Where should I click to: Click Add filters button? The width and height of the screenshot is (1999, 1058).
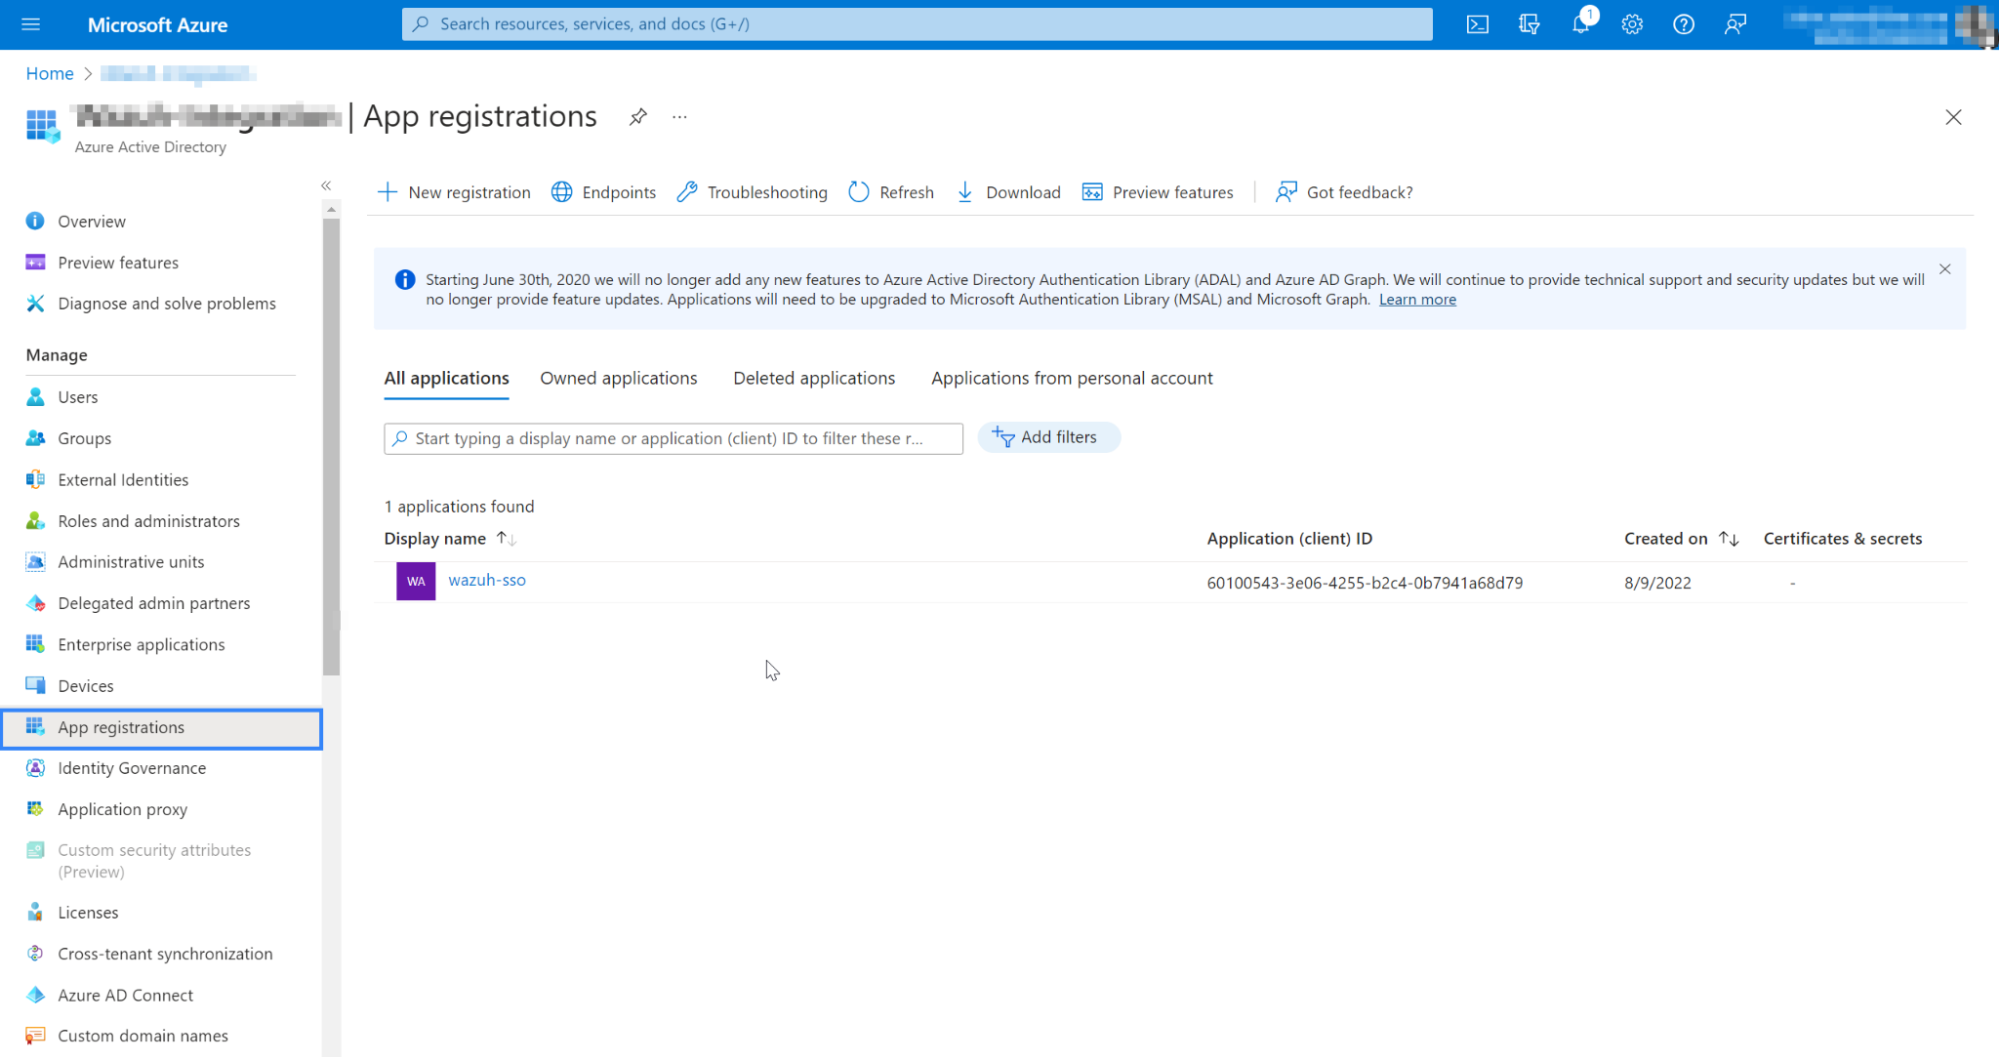[1048, 437]
